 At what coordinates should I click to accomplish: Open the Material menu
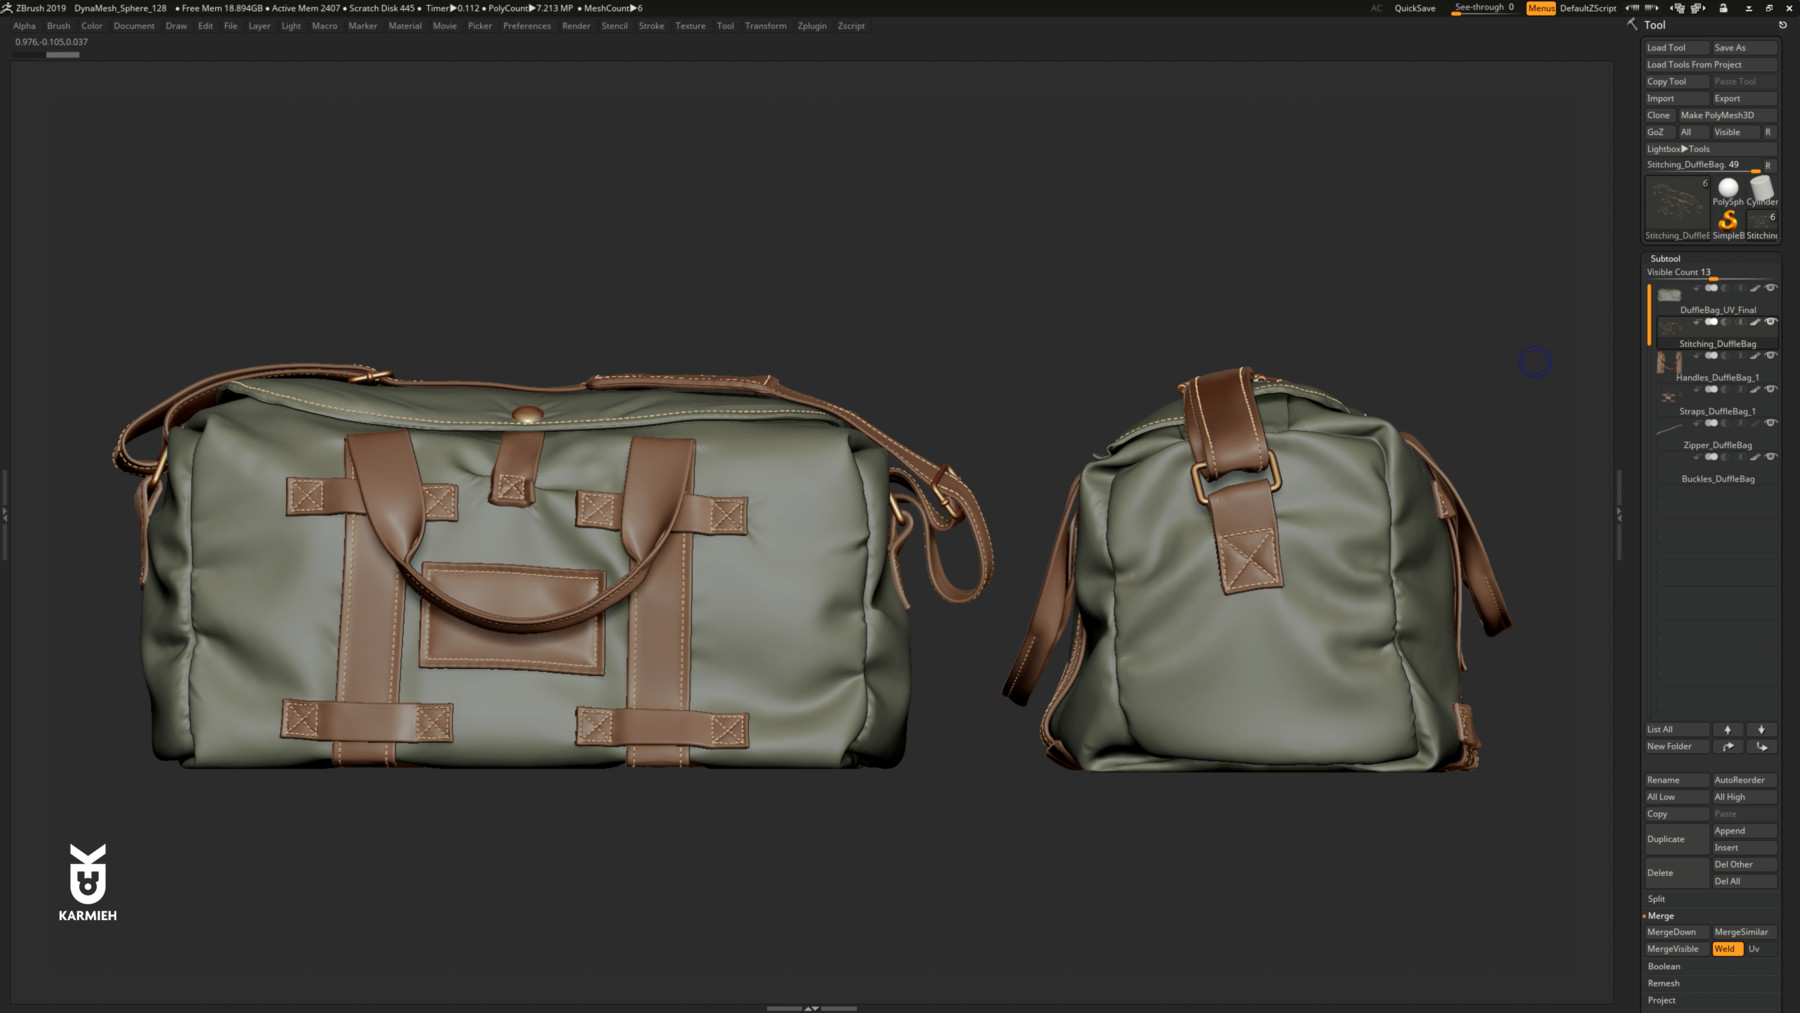click(405, 26)
